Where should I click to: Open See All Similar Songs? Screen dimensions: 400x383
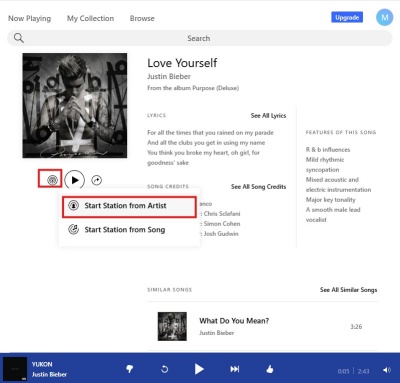(x=349, y=290)
